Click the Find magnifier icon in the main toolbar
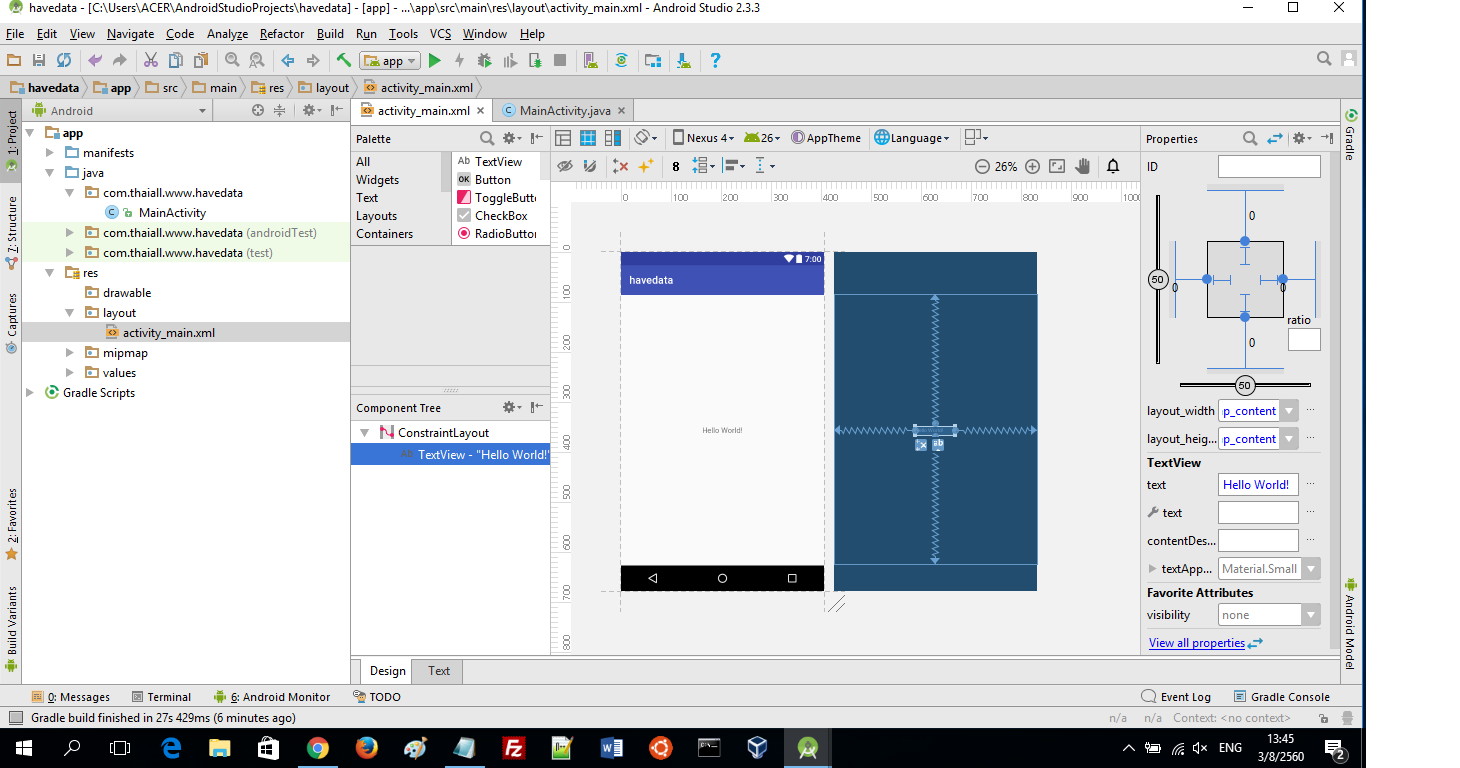The width and height of the screenshot is (1460, 768). coord(231,60)
